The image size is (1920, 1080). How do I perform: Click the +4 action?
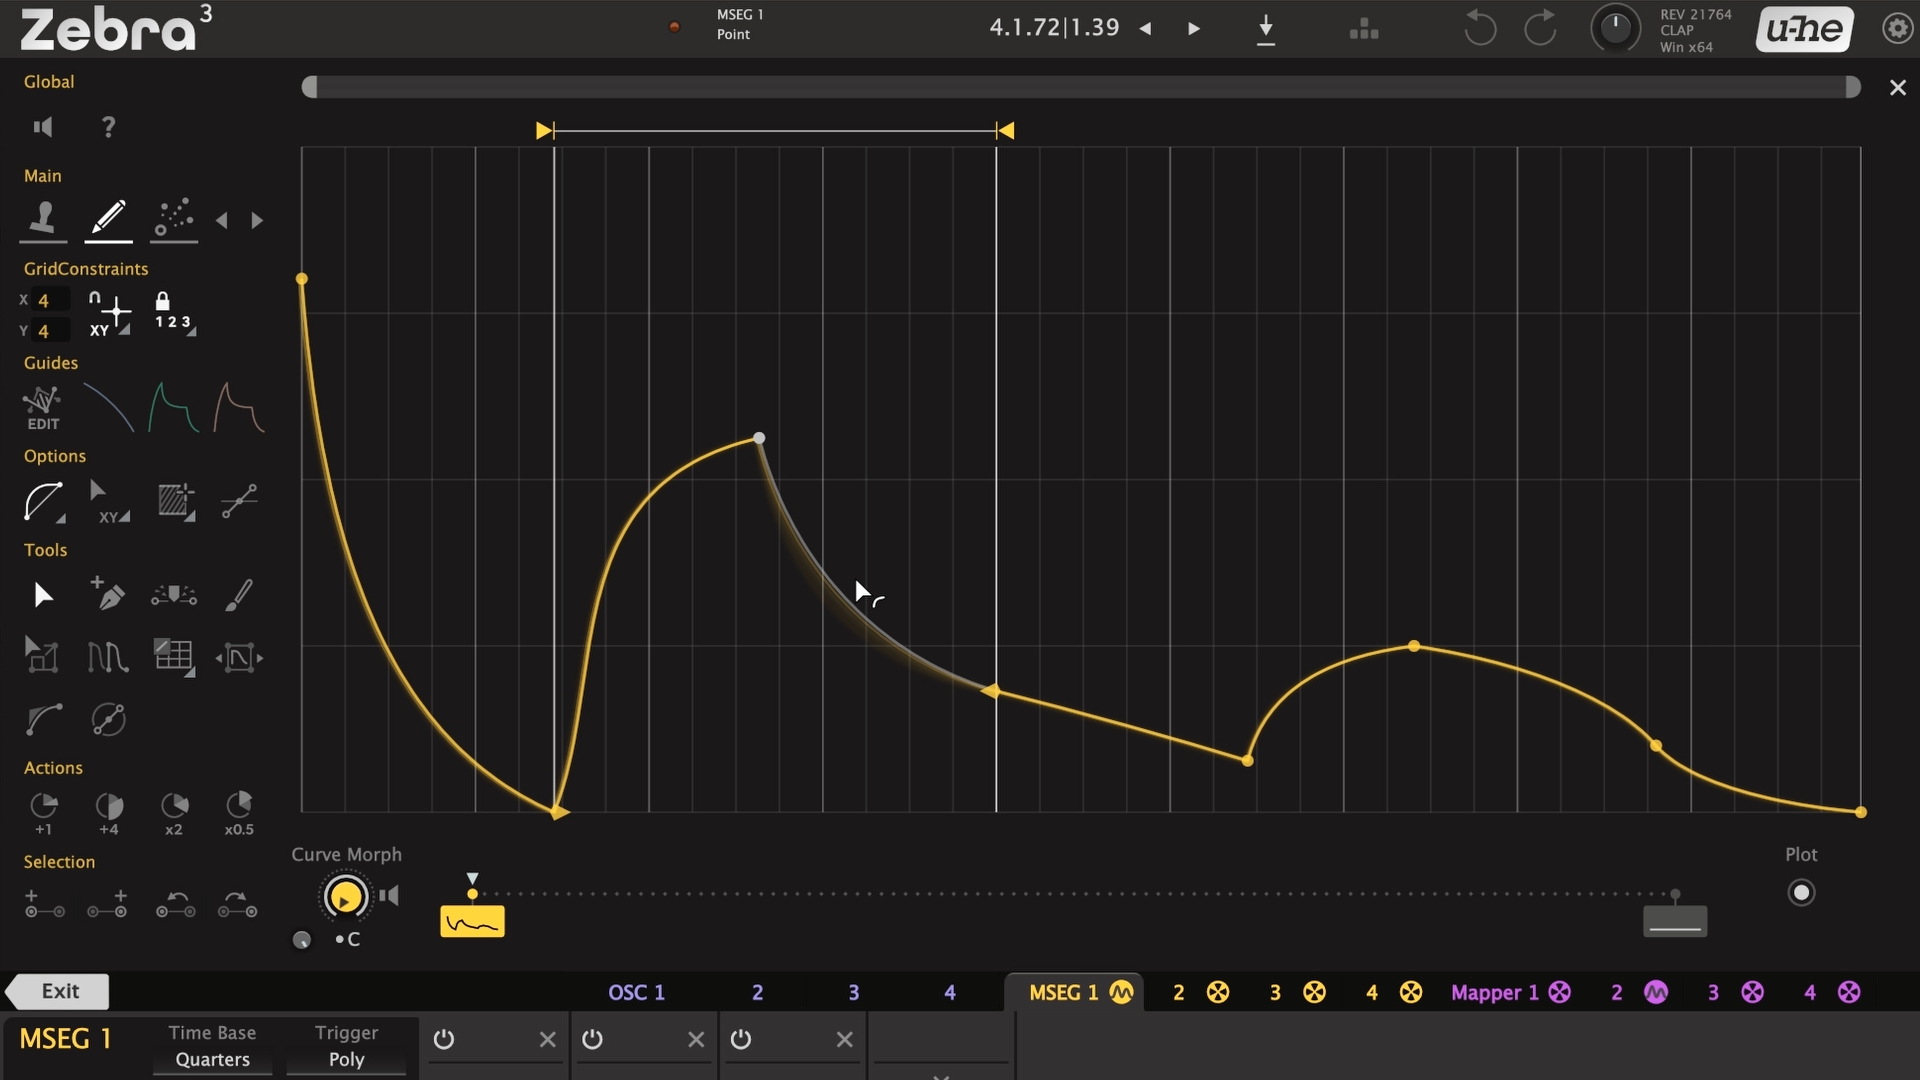tap(108, 813)
